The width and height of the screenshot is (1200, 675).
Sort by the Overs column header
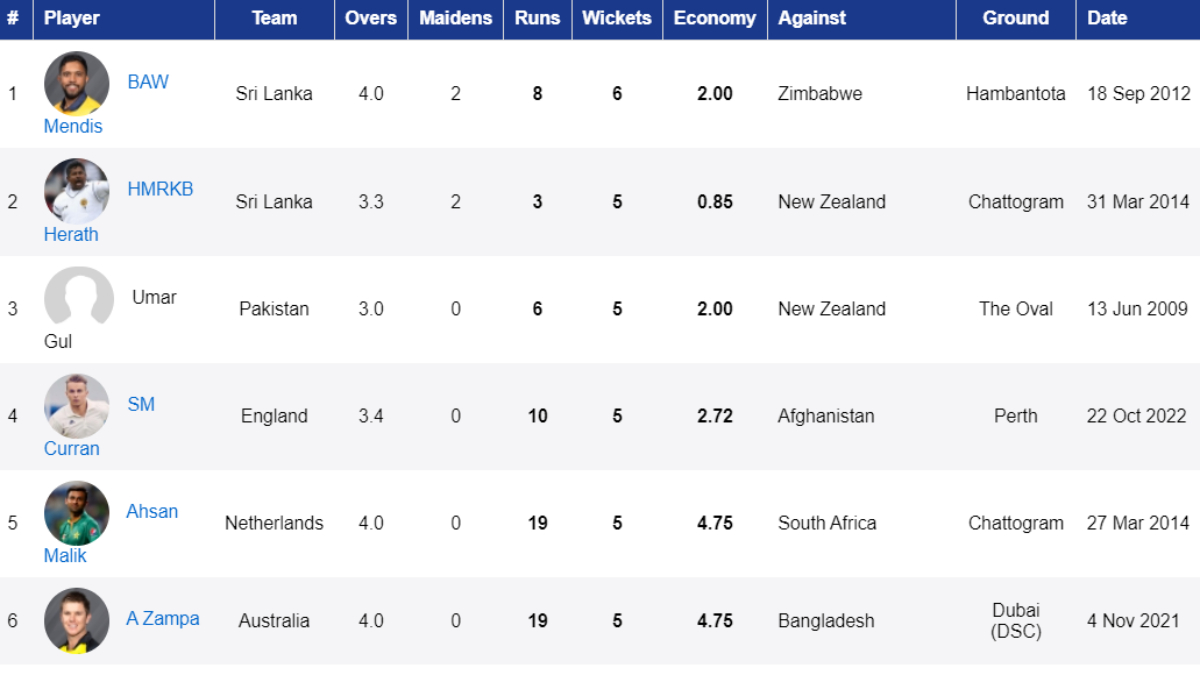pos(370,18)
